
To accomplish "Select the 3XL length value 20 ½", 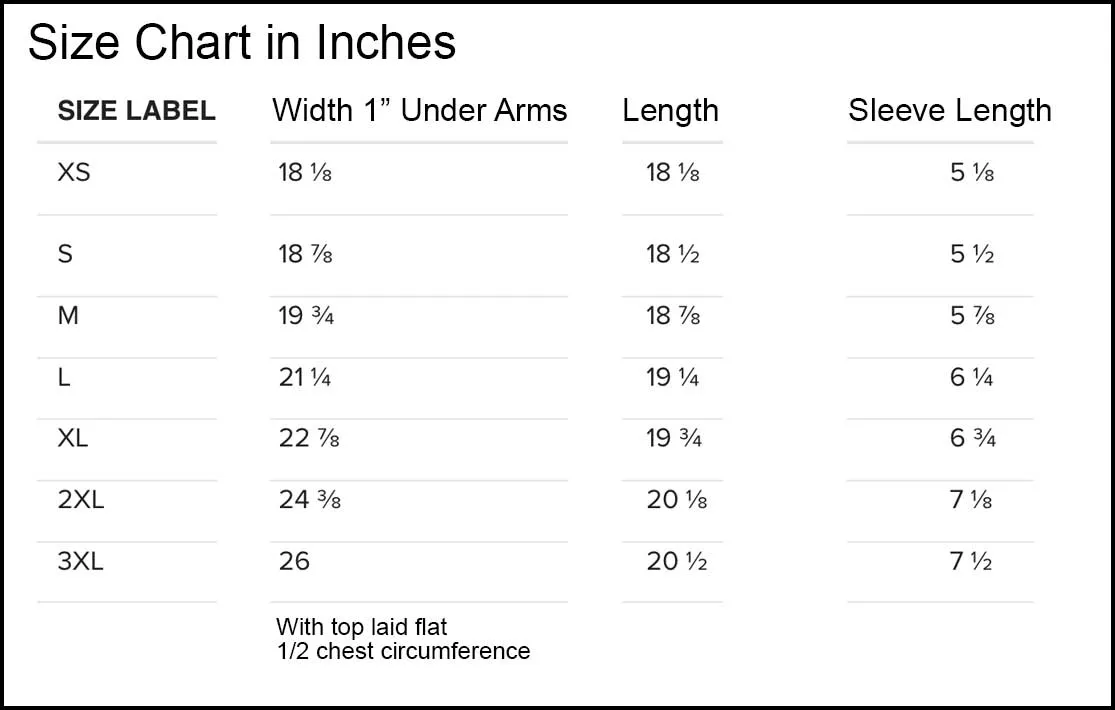I will click(677, 561).
